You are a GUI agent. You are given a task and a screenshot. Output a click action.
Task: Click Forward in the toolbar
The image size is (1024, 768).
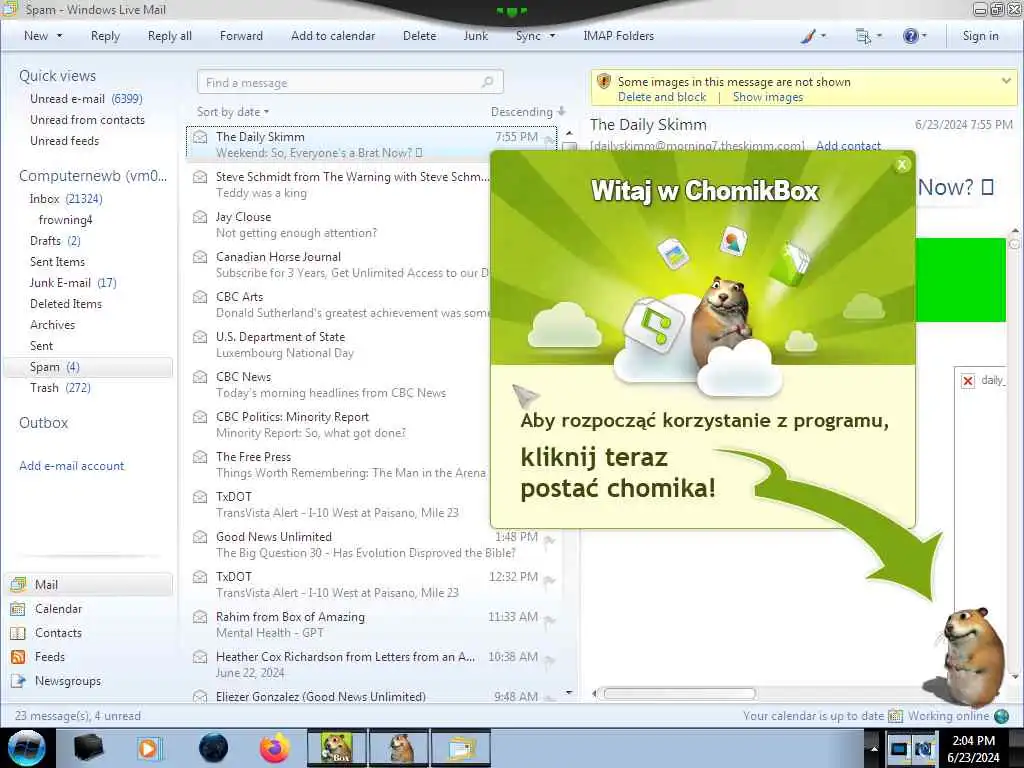click(x=241, y=36)
